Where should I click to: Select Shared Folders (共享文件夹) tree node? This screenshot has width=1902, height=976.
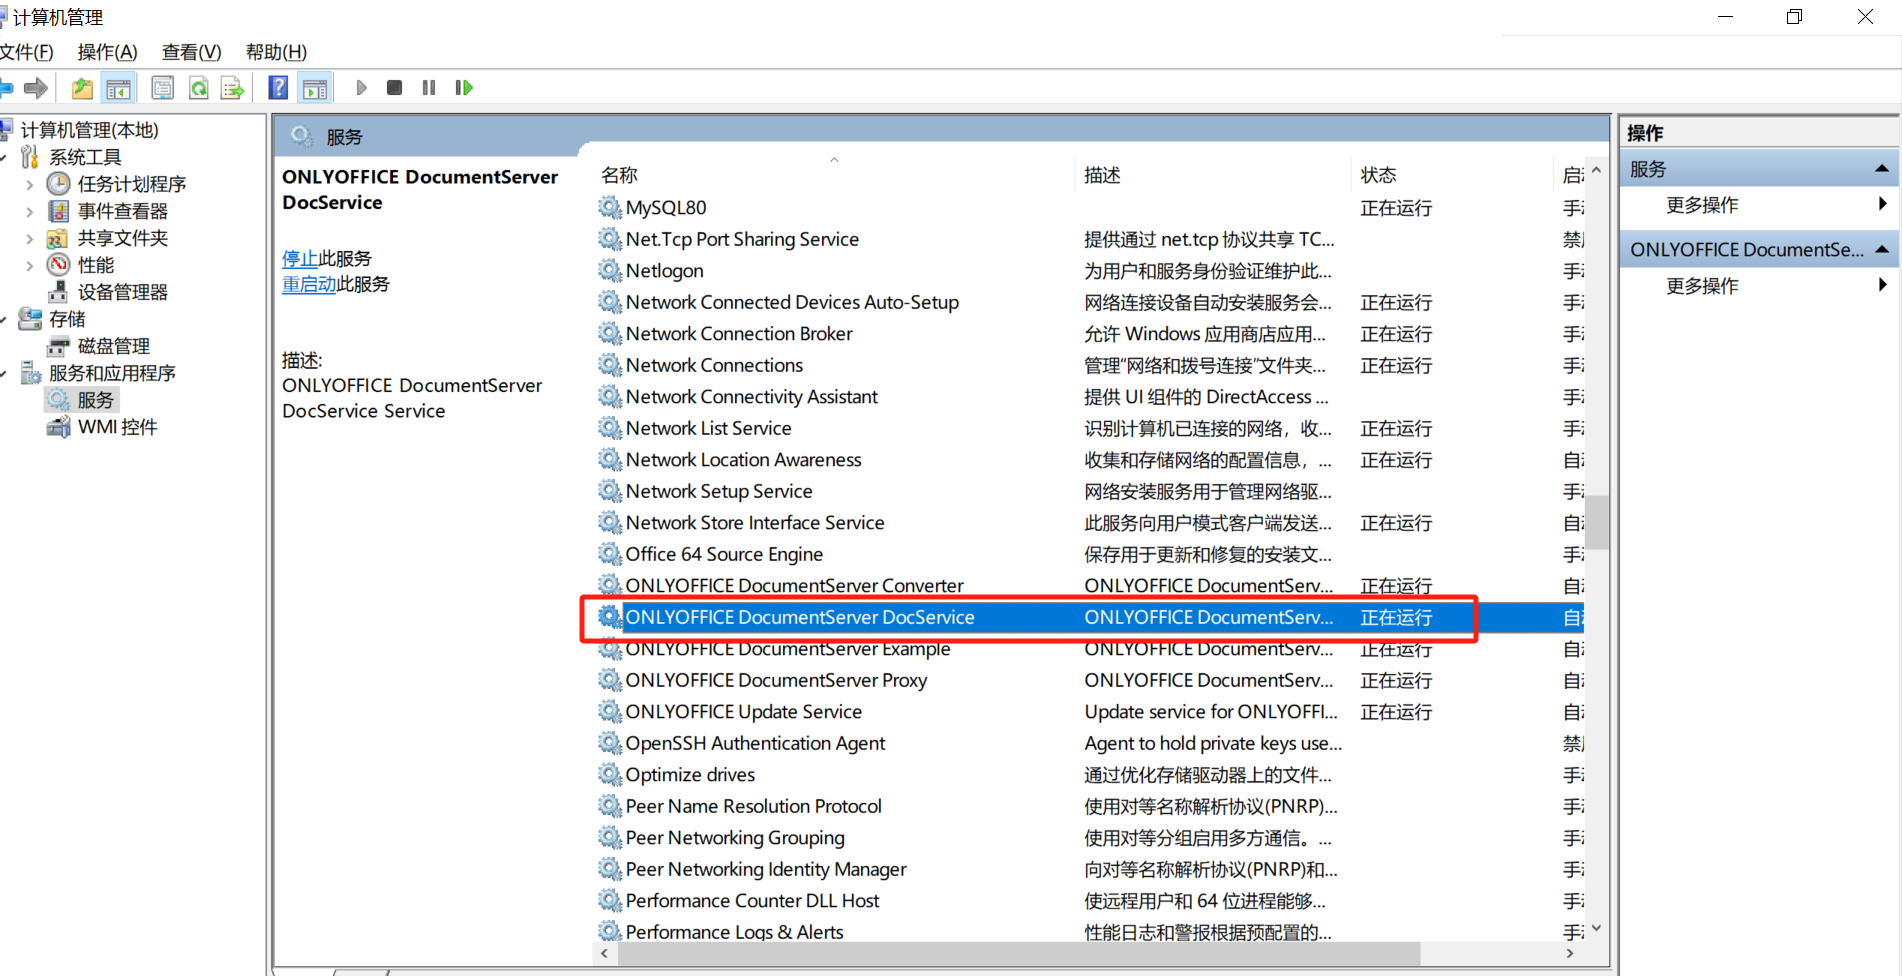click(123, 238)
